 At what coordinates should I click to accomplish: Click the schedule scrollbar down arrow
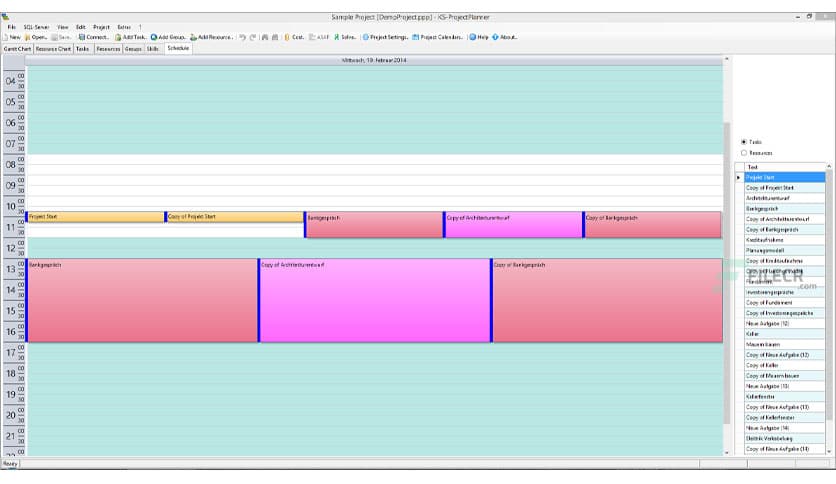click(727, 453)
